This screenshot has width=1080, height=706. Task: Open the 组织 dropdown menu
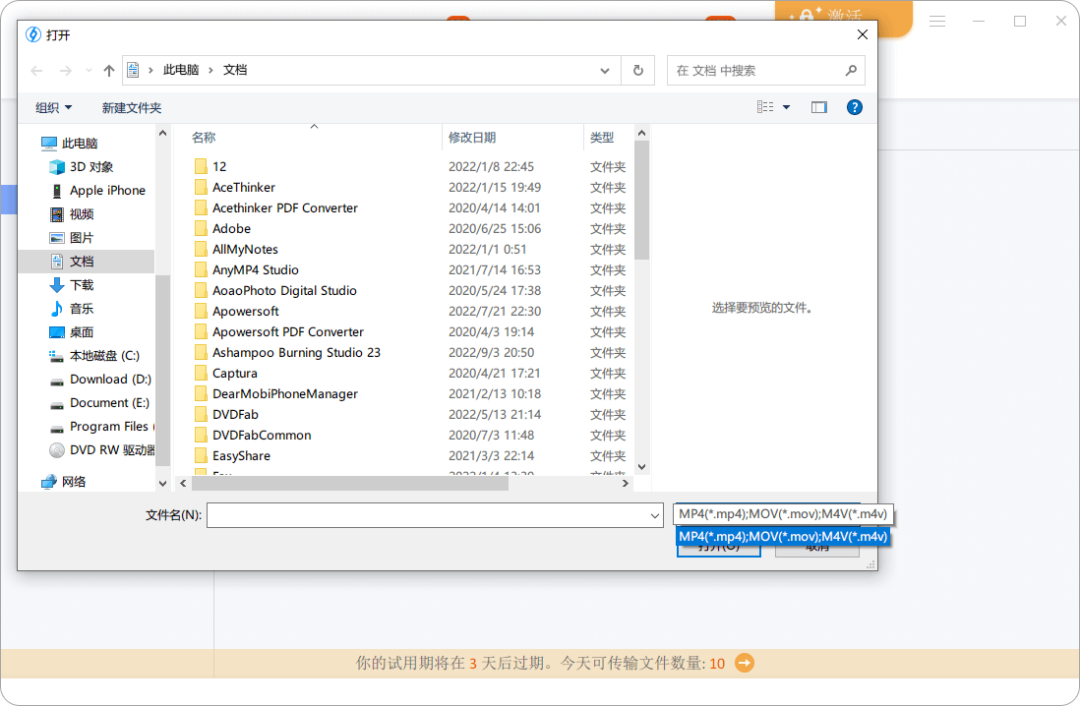pos(52,107)
